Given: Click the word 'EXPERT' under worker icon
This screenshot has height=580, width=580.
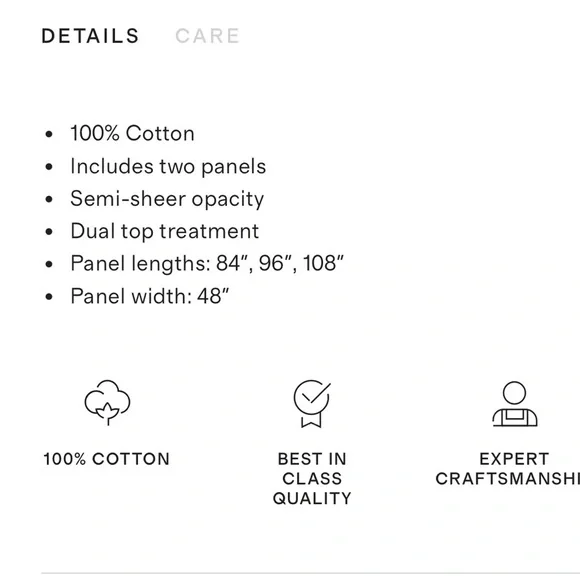Looking at the screenshot, I should (x=514, y=459).
